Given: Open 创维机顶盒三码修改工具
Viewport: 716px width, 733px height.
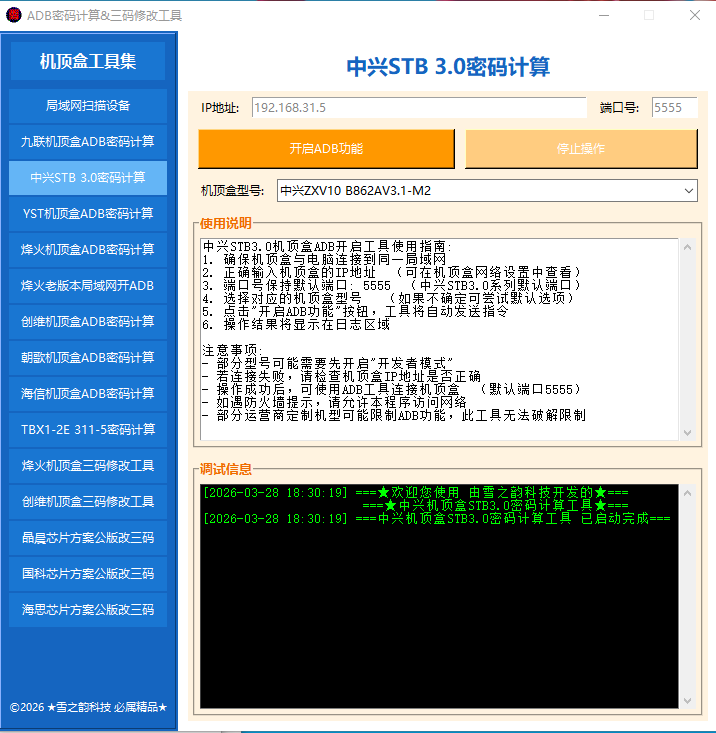Looking at the screenshot, I should [x=88, y=502].
